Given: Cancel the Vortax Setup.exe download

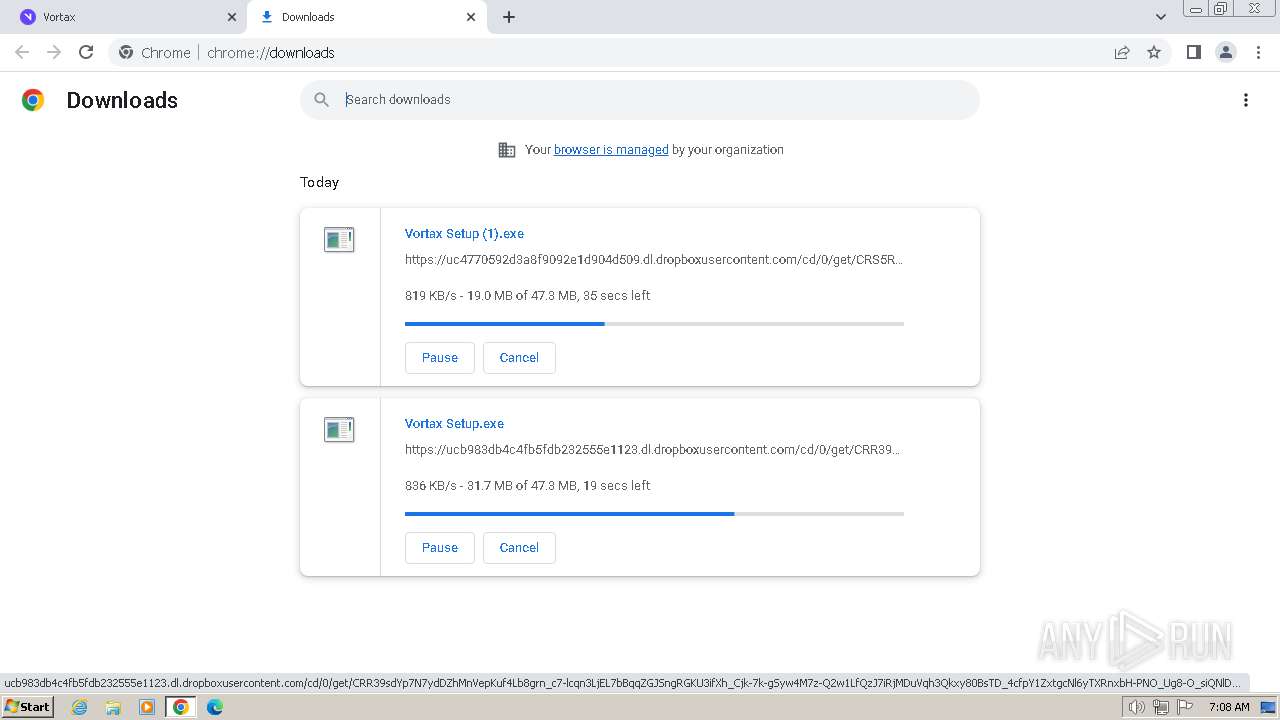Looking at the screenshot, I should point(519,548).
